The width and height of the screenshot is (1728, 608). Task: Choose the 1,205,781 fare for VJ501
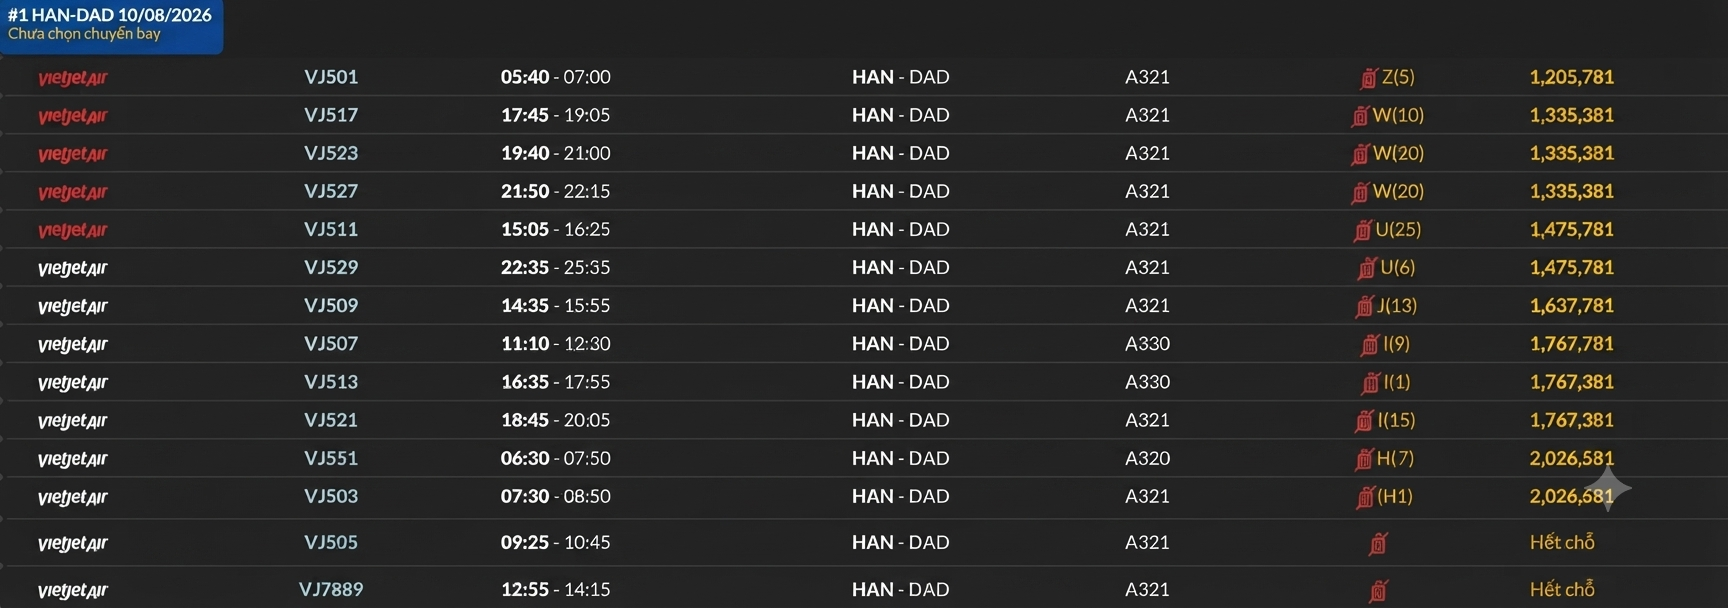tap(1571, 77)
